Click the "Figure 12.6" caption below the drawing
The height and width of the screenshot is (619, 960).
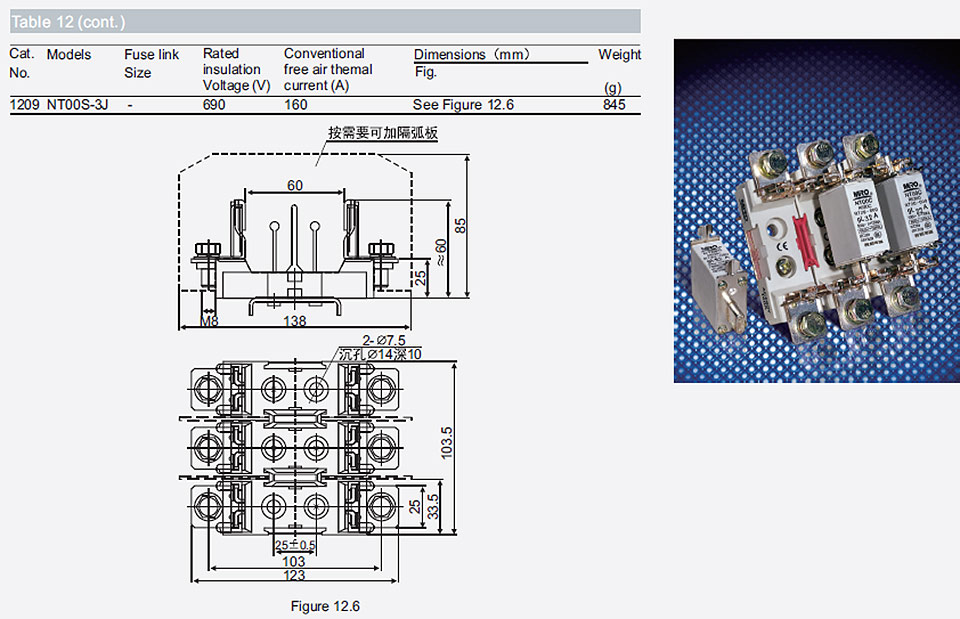(325, 606)
